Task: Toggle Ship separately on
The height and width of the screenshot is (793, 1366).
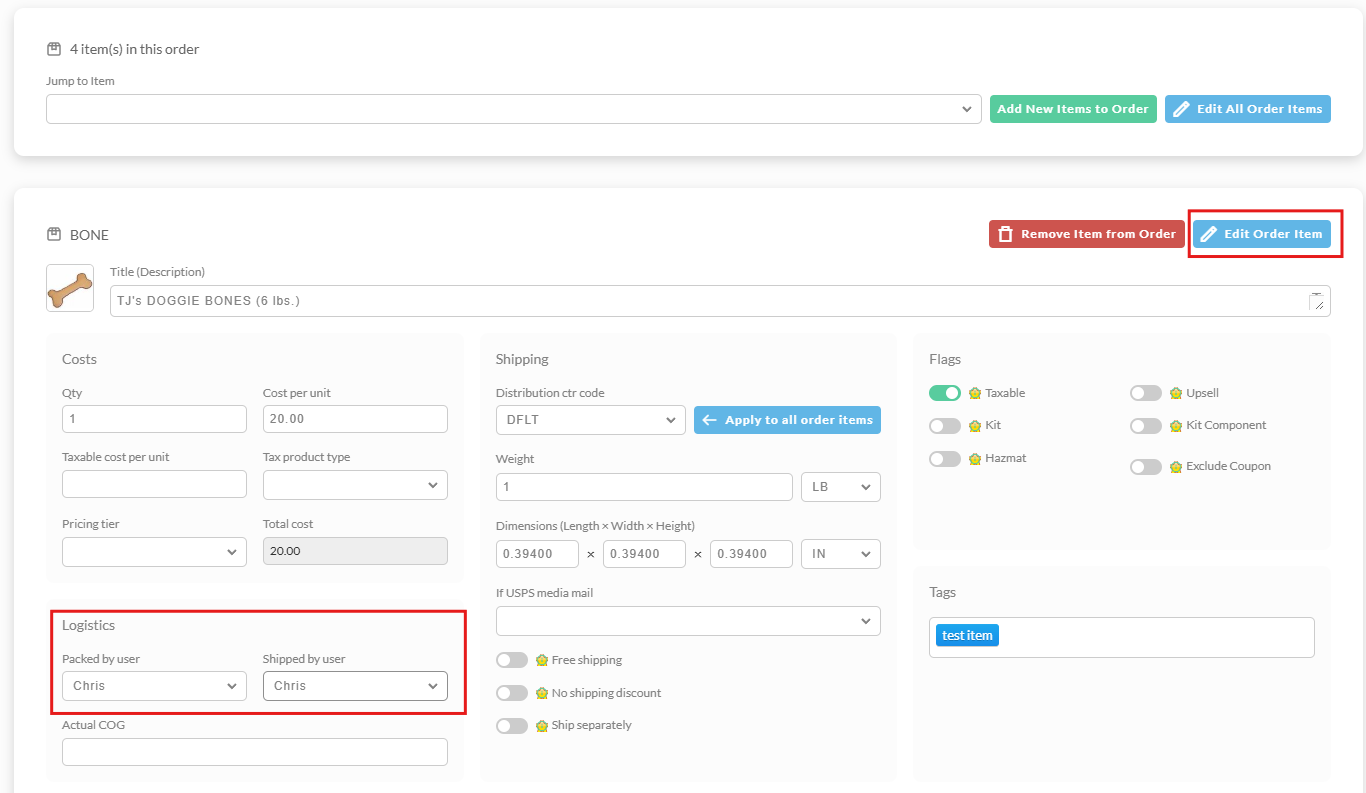Action: coord(512,726)
